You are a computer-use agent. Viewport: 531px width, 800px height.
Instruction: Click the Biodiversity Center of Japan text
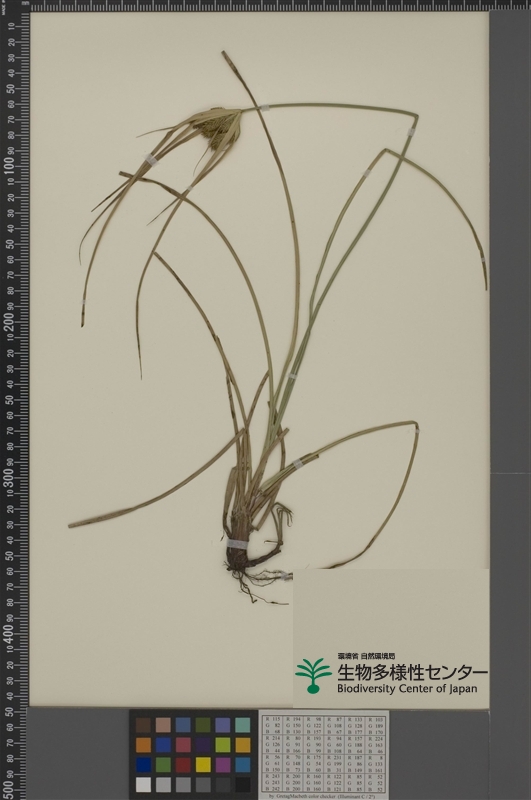point(407,689)
